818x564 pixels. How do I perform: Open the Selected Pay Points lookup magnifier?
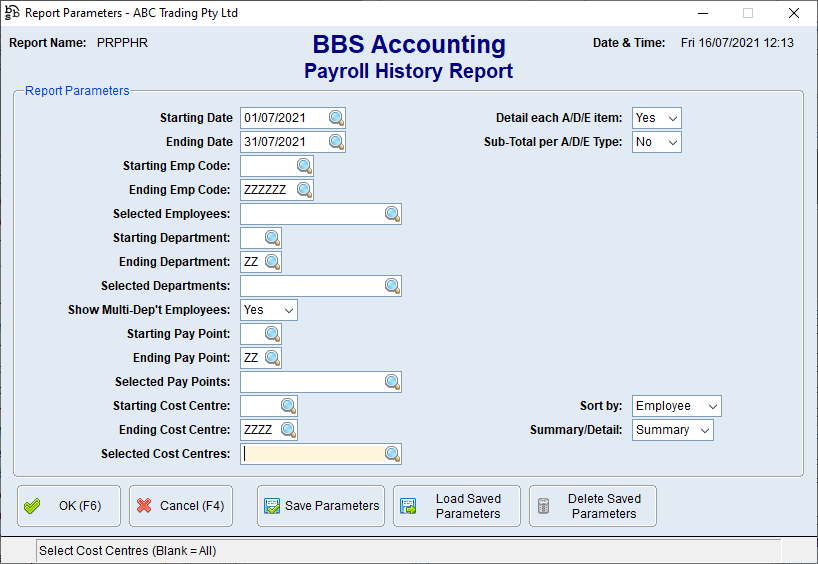point(392,382)
